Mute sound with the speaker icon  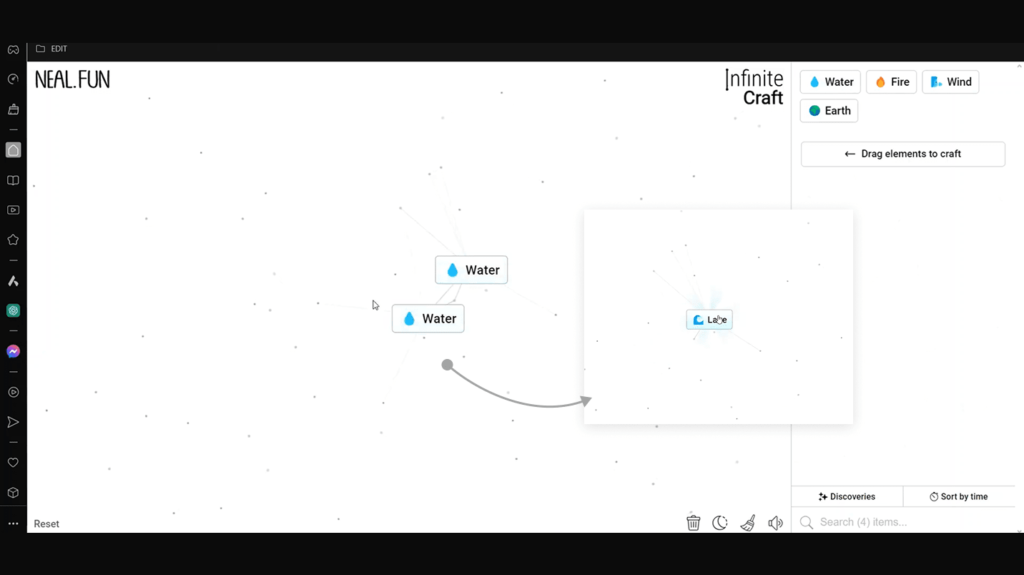click(775, 522)
